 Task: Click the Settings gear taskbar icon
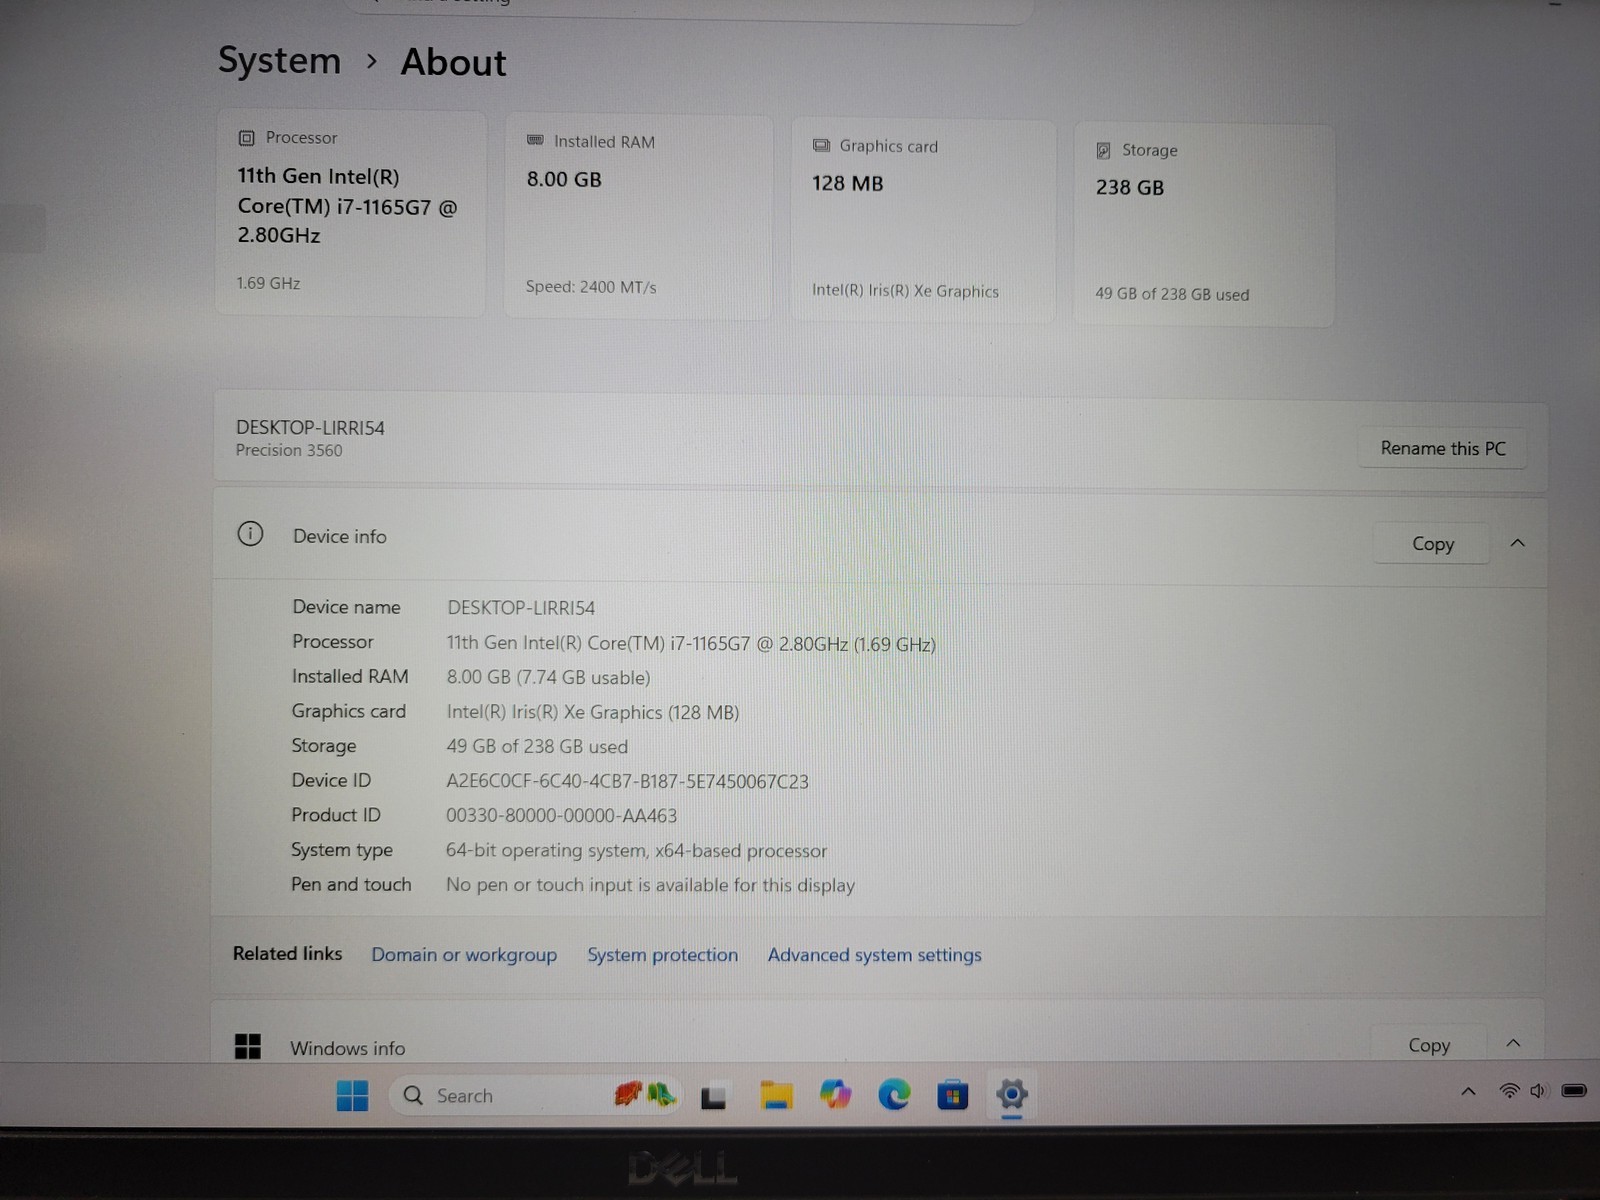point(1012,1094)
